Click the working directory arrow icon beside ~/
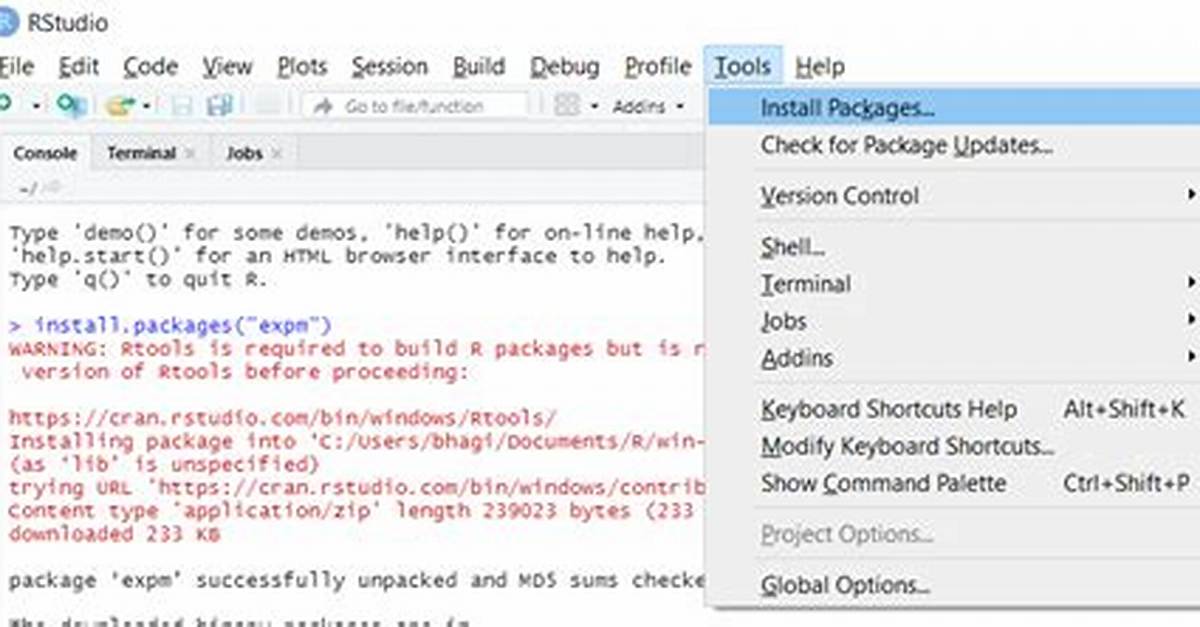1200x627 pixels. 52,187
